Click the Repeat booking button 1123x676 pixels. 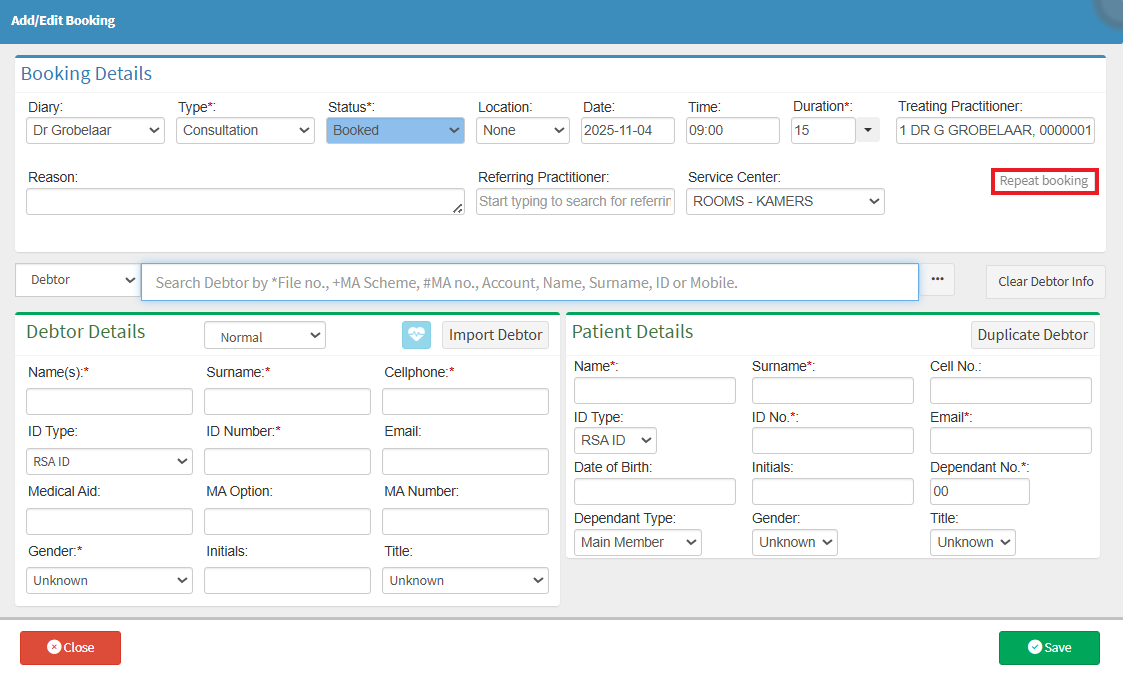1044,181
